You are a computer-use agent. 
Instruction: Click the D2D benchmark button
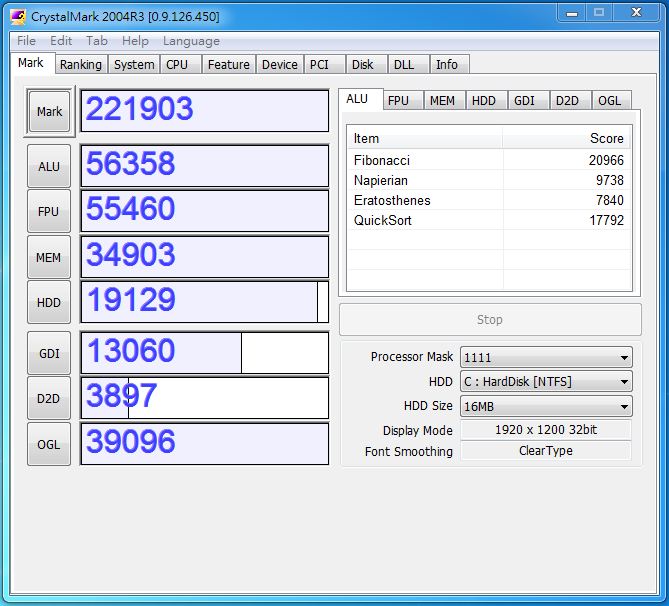point(49,398)
